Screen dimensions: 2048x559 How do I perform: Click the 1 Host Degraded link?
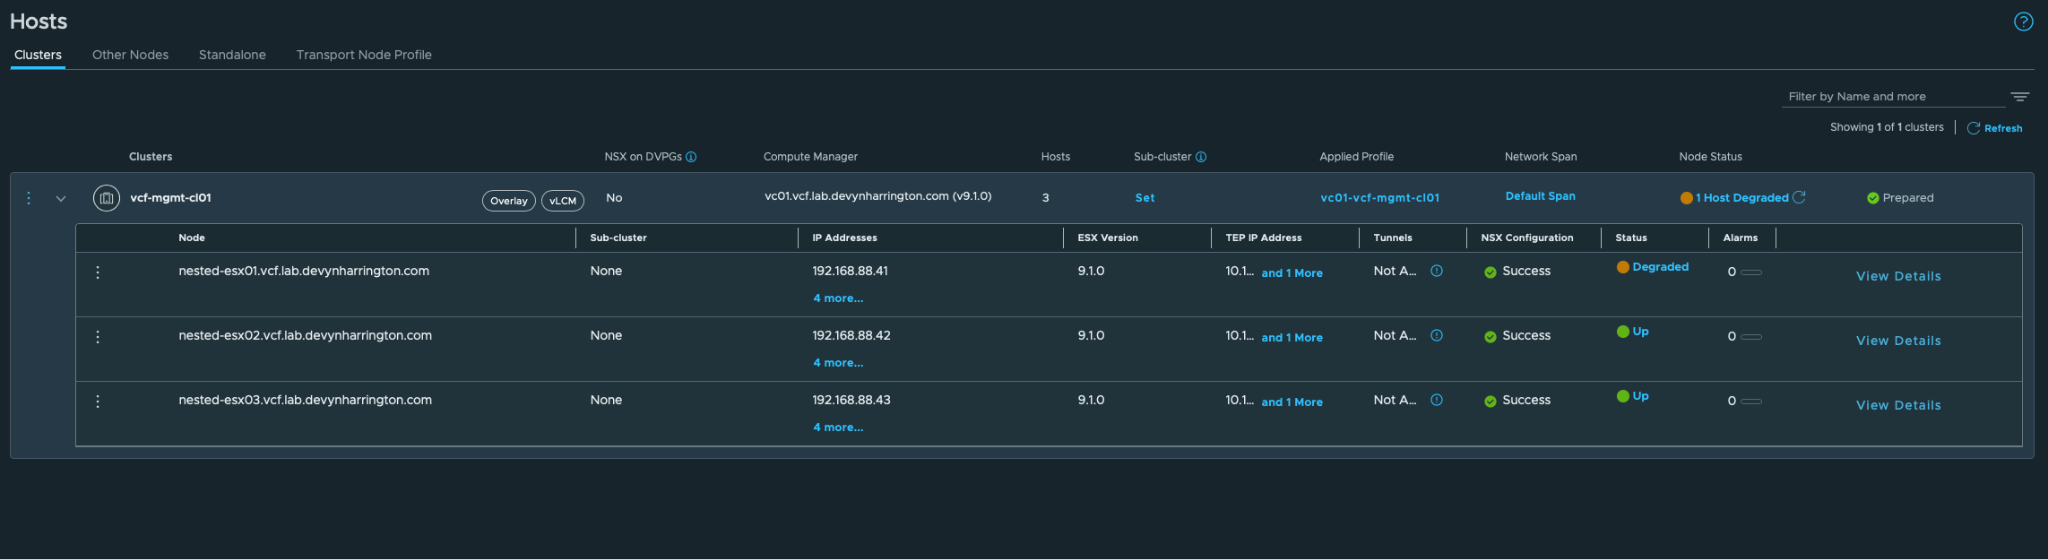(1742, 198)
